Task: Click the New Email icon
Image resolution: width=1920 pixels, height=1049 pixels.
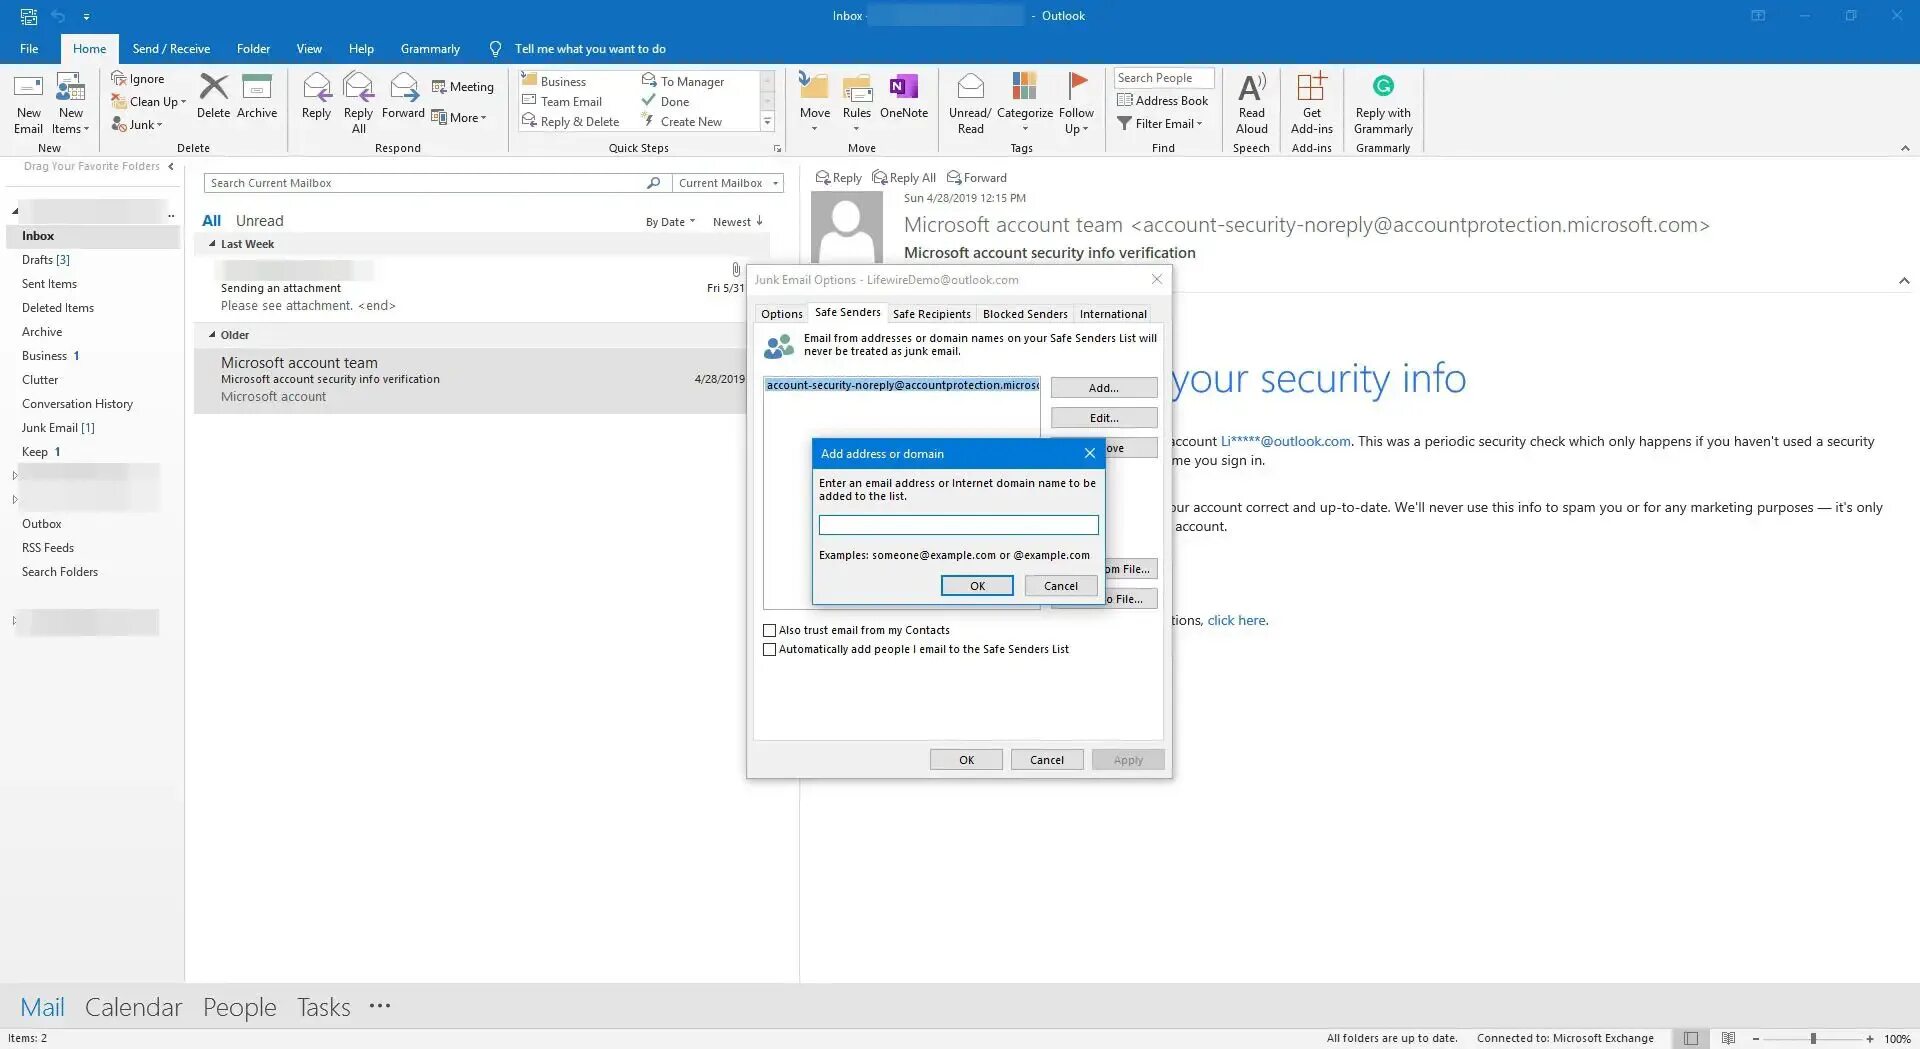Action: coord(28,87)
